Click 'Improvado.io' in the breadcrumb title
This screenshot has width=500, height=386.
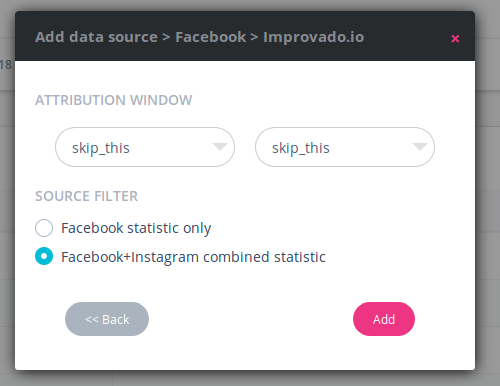(x=314, y=37)
